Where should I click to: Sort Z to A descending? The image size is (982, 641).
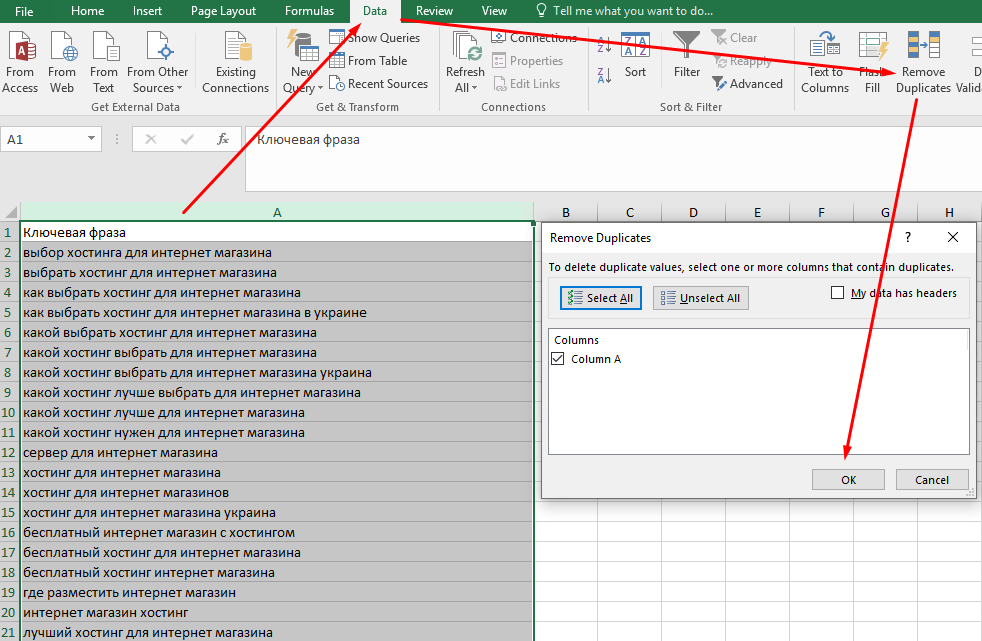point(604,76)
